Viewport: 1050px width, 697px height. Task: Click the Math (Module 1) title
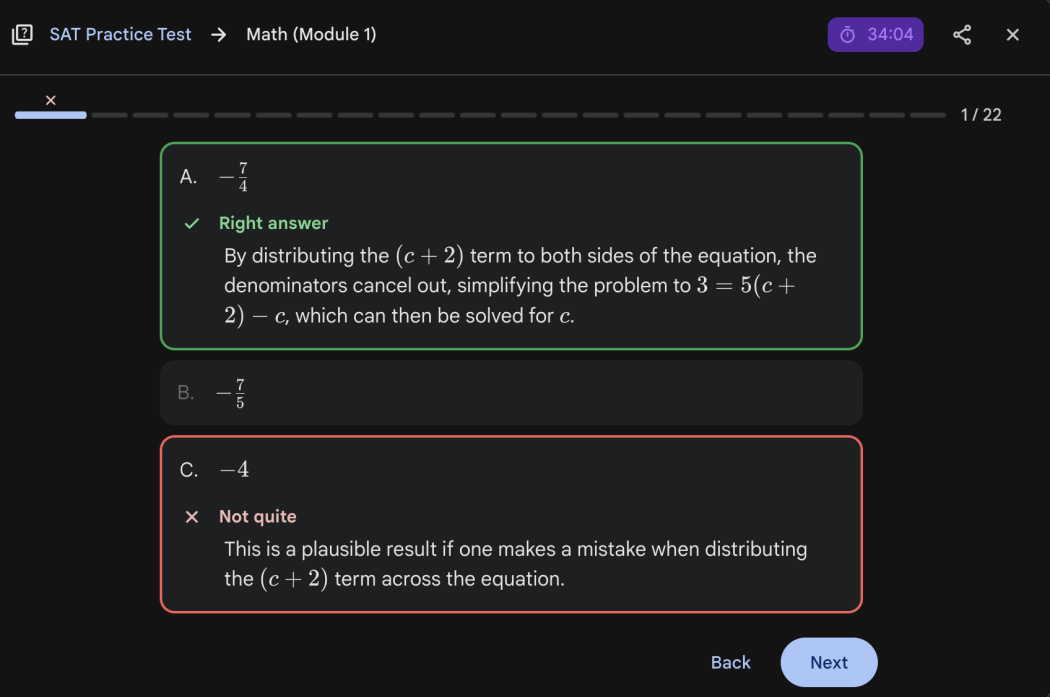(311, 33)
